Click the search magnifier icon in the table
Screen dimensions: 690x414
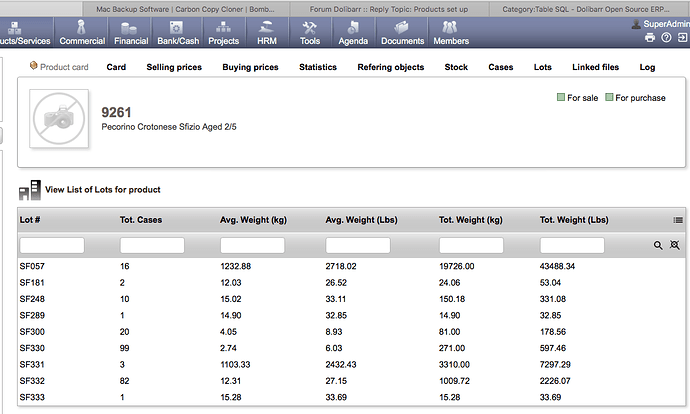658,245
